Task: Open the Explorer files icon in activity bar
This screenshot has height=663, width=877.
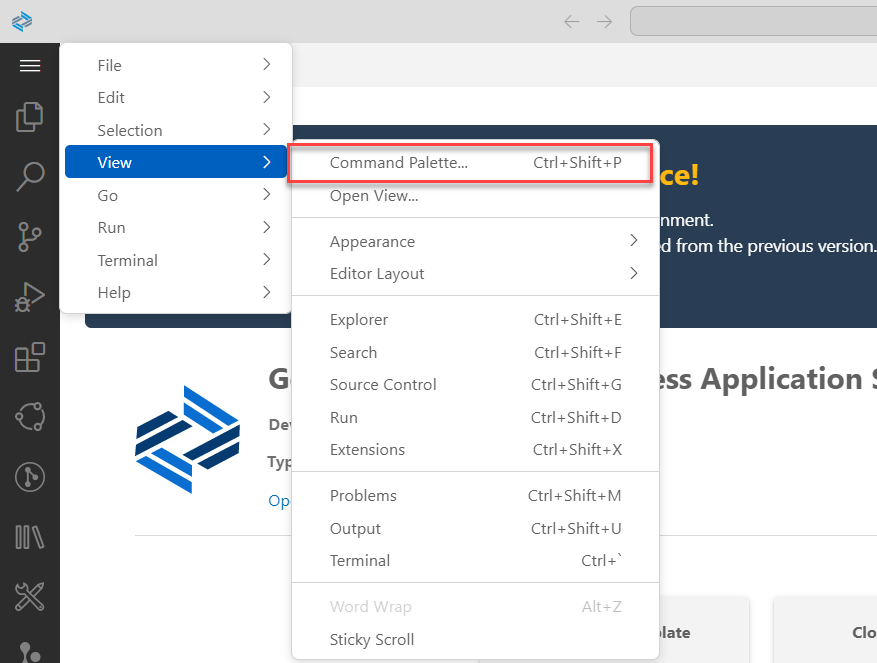Action: (x=30, y=117)
